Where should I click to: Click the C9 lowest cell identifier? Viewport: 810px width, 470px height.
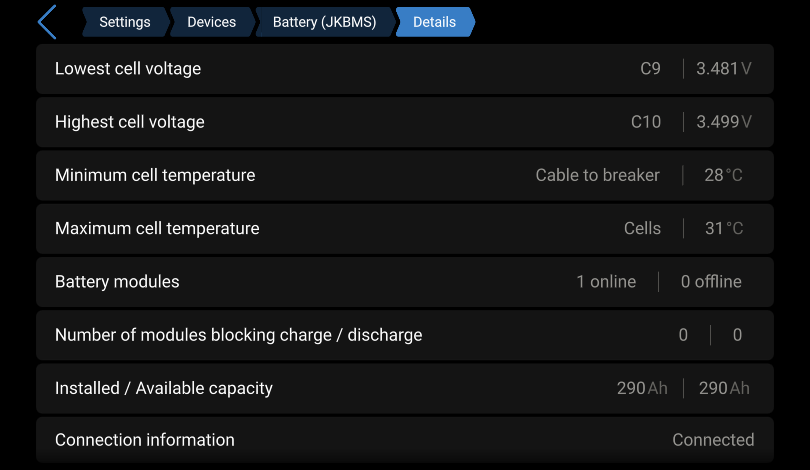pos(650,69)
